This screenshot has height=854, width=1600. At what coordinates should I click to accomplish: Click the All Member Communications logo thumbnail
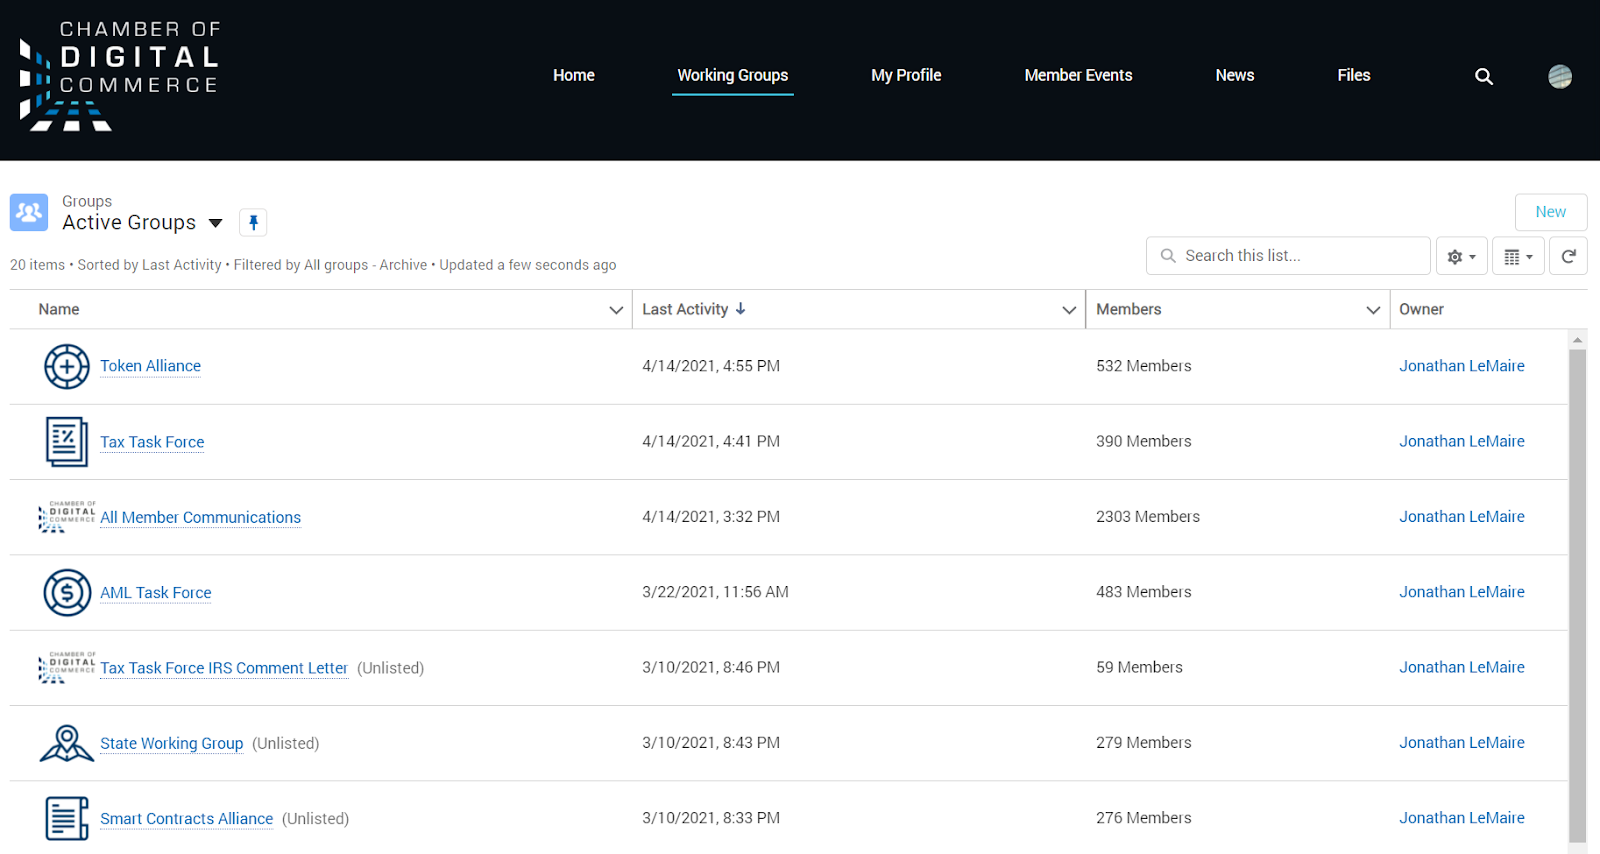click(67, 517)
